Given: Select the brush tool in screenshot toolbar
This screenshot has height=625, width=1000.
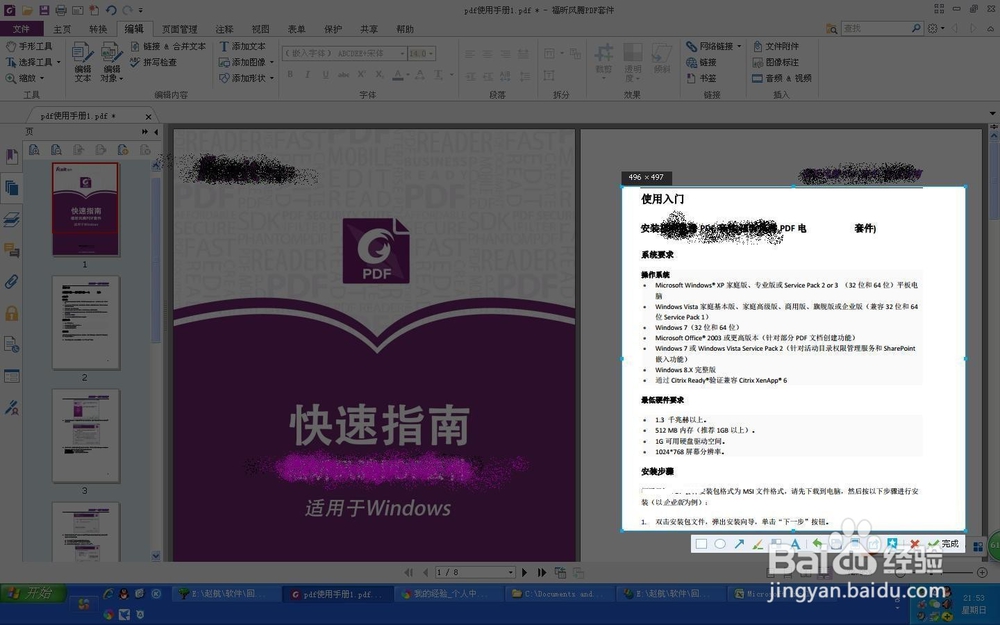Looking at the screenshot, I should tap(758, 544).
